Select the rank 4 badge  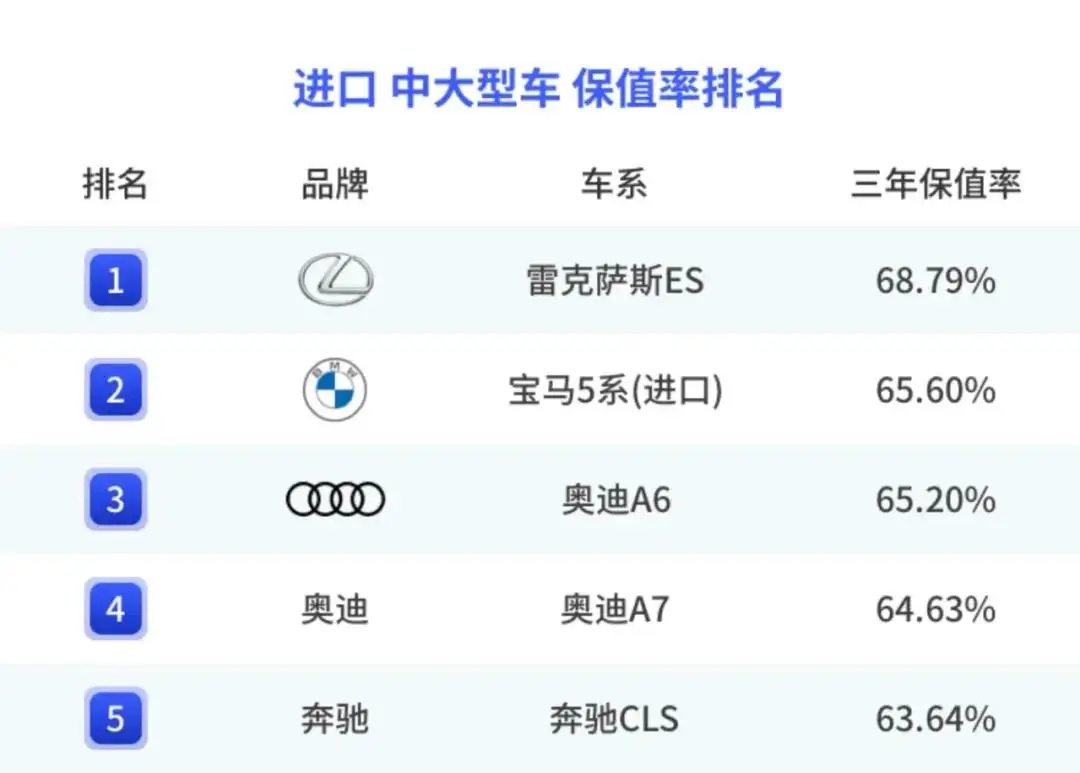116,608
